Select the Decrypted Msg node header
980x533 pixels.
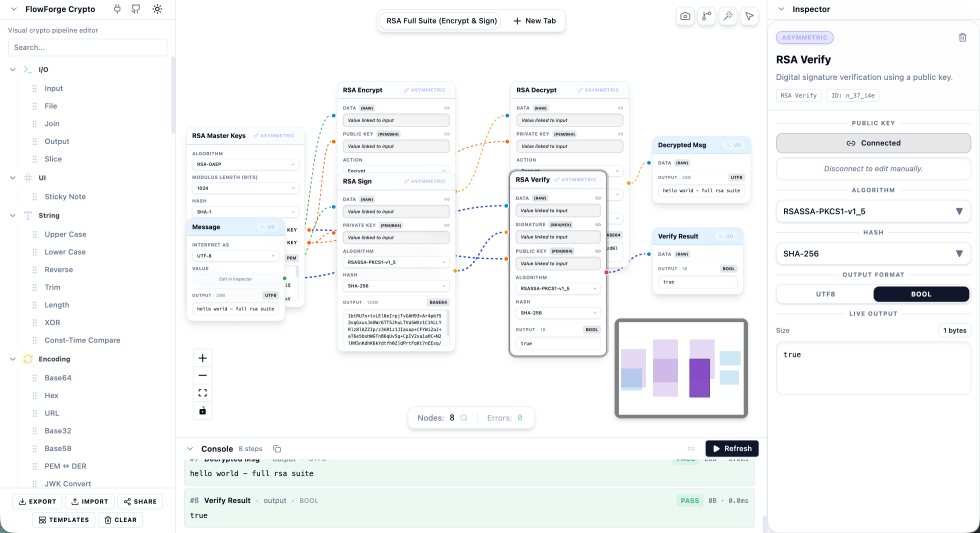(701, 145)
